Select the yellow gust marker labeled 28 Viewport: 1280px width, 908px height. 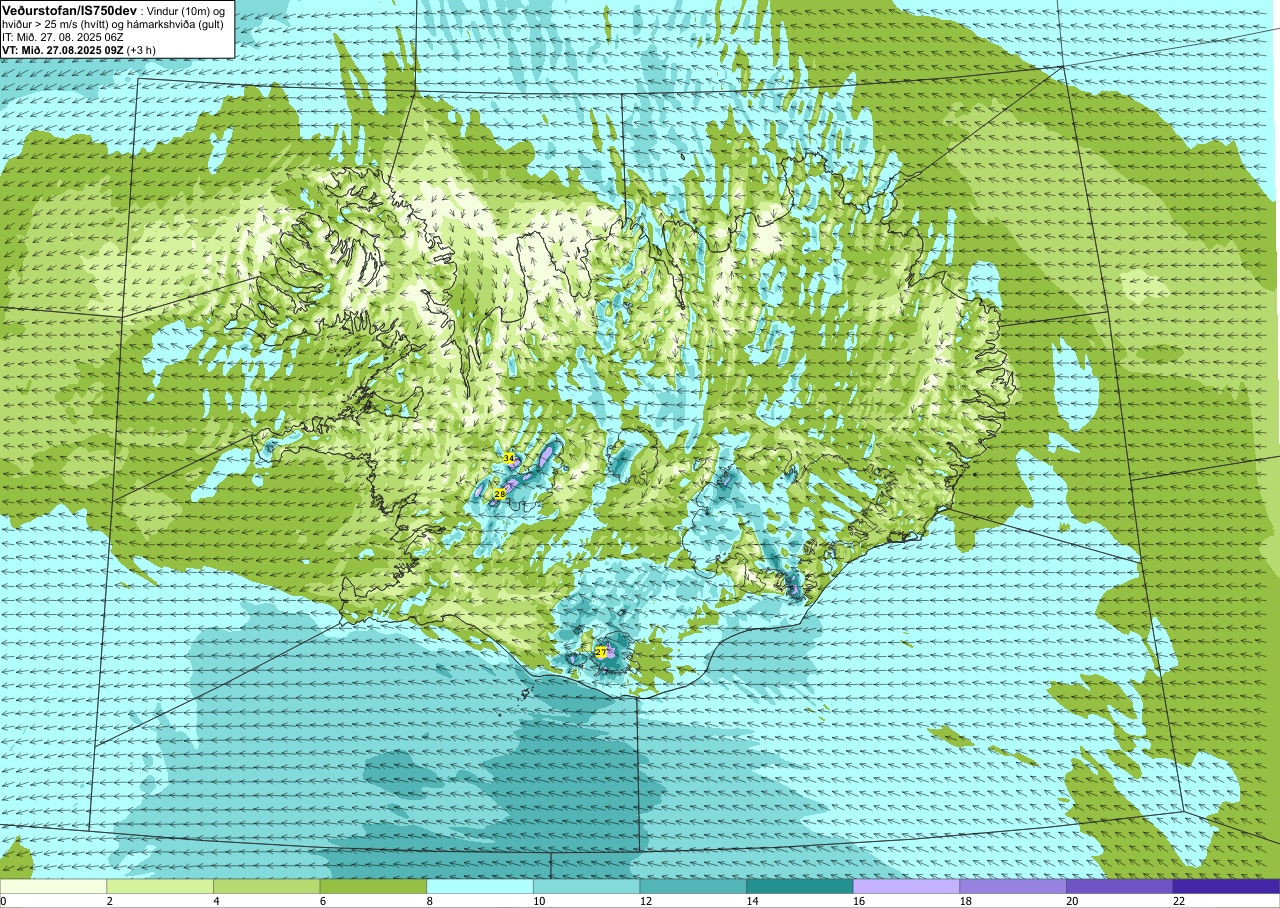[499, 494]
